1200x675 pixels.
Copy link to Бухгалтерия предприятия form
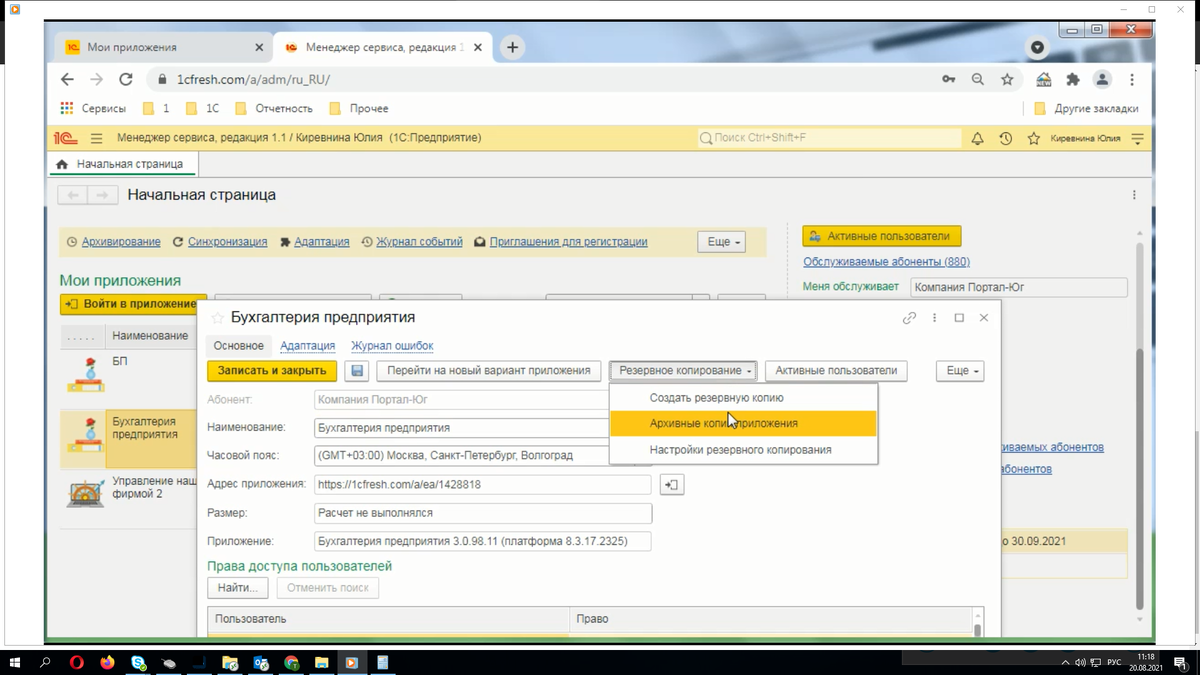[x=909, y=318]
